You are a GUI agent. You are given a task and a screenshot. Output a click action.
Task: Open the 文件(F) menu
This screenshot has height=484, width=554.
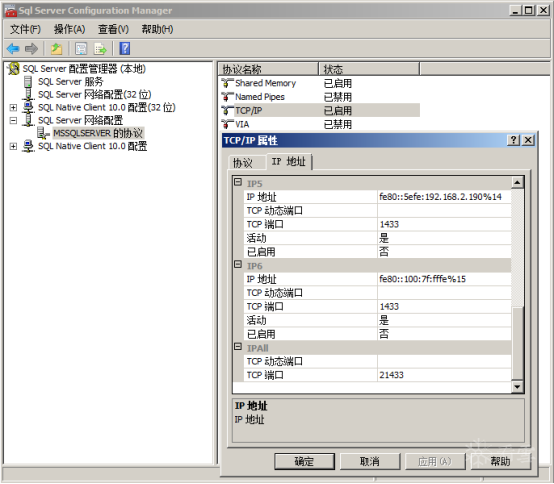click(25, 29)
